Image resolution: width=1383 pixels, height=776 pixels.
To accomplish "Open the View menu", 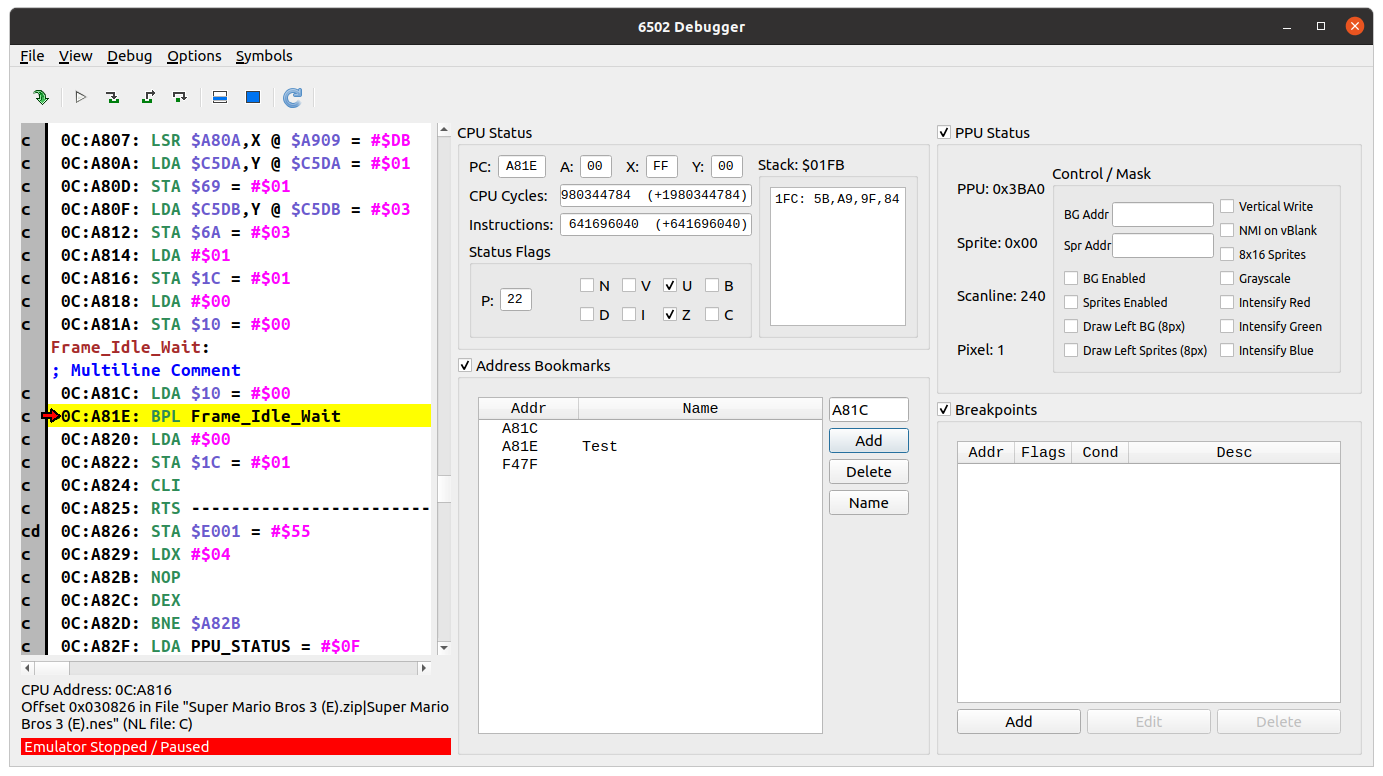I will (x=75, y=56).
